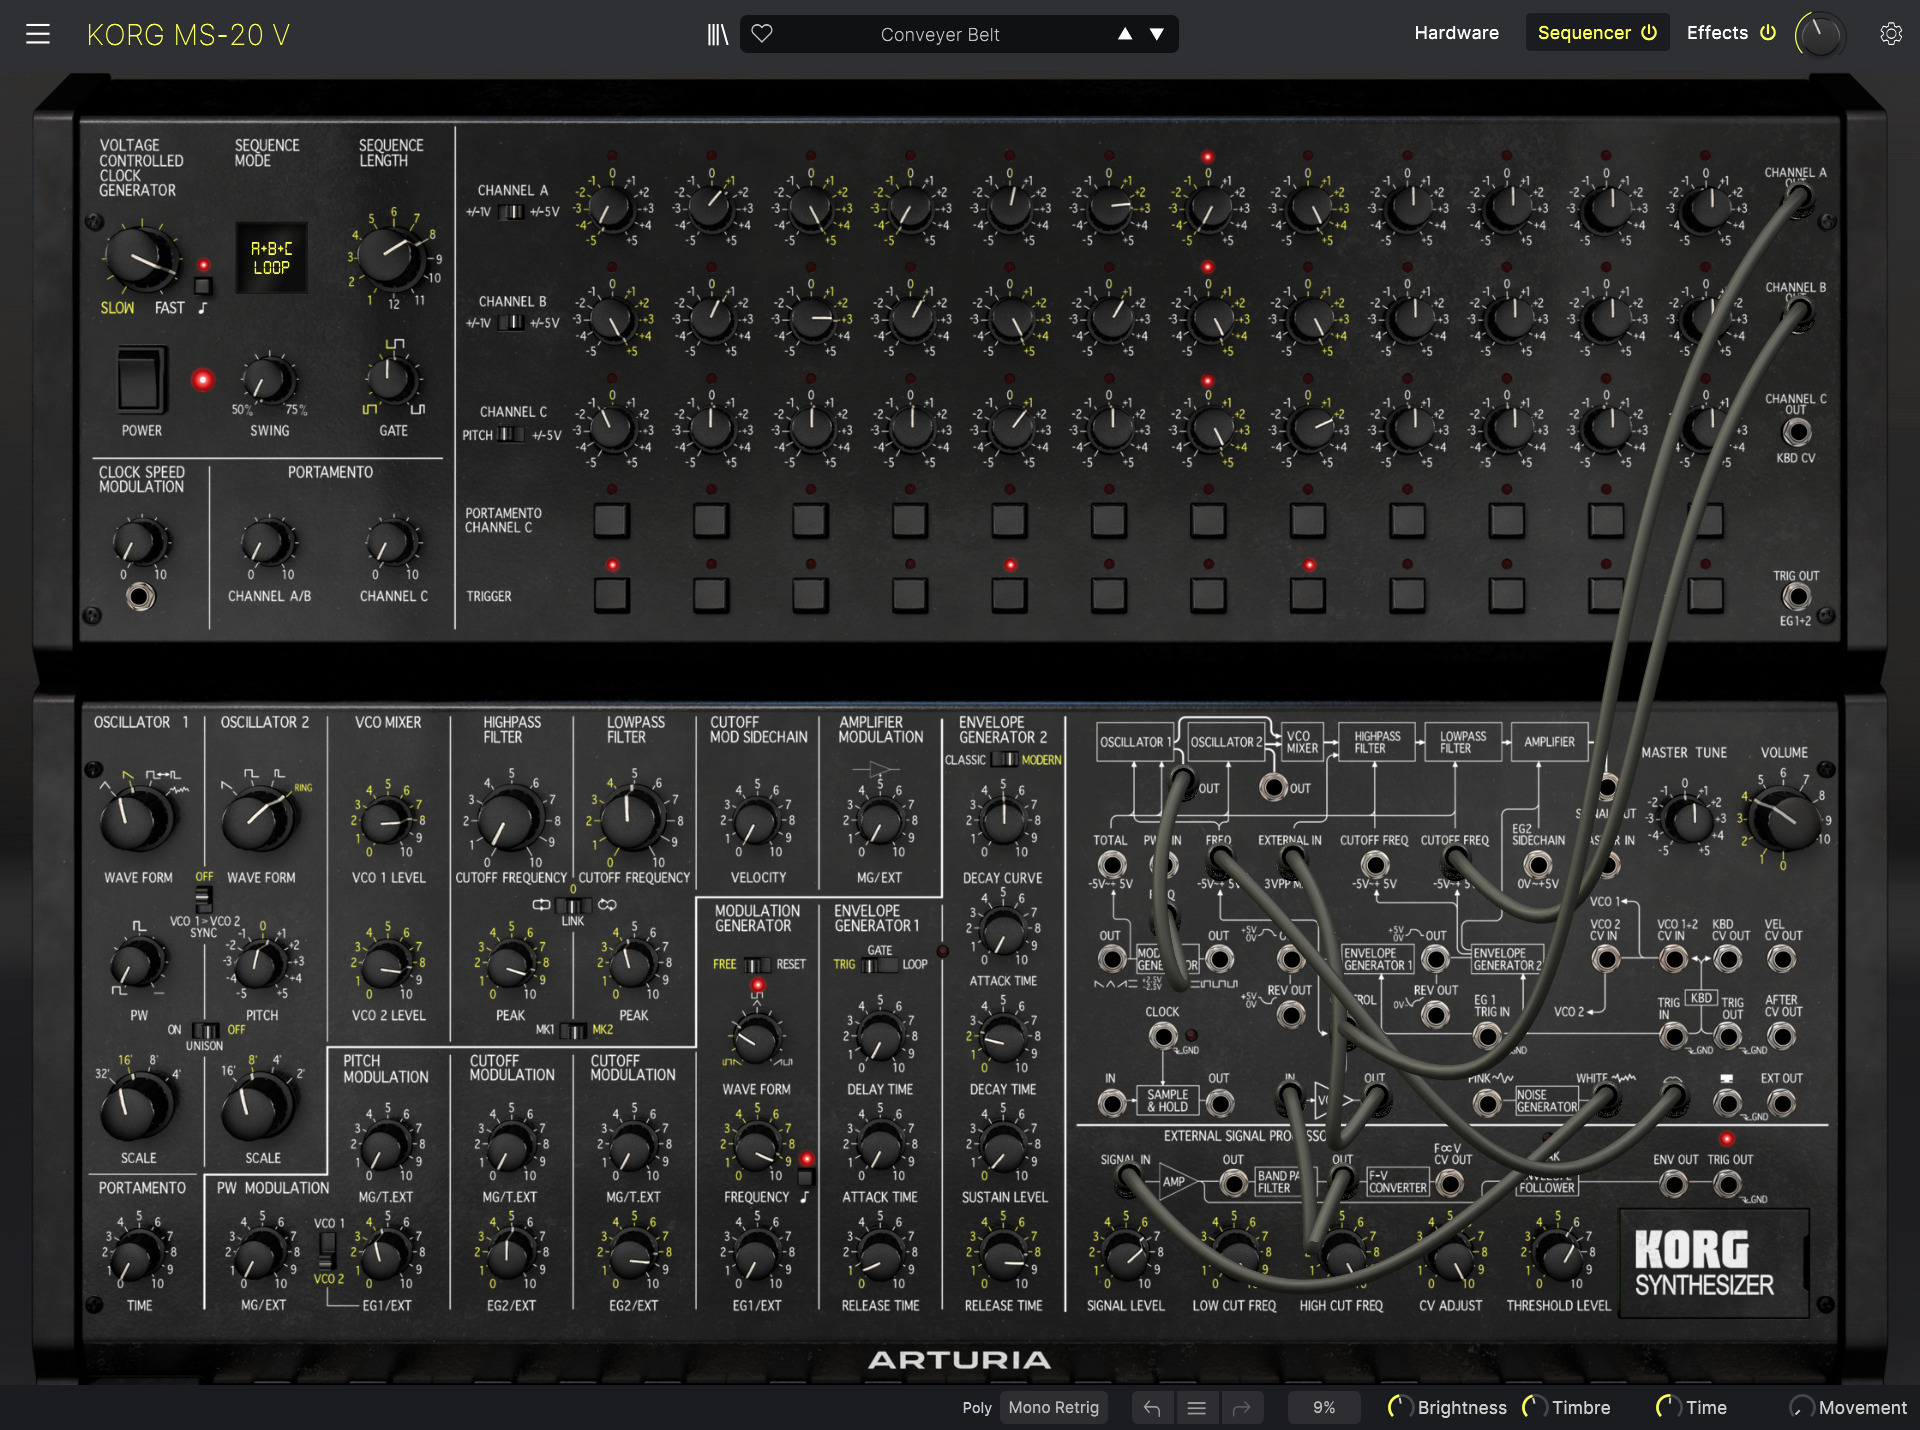The image size is (1920, 1430).
Task: Click the Redo arrow in bottom bar
Action: point(1241,1408)
